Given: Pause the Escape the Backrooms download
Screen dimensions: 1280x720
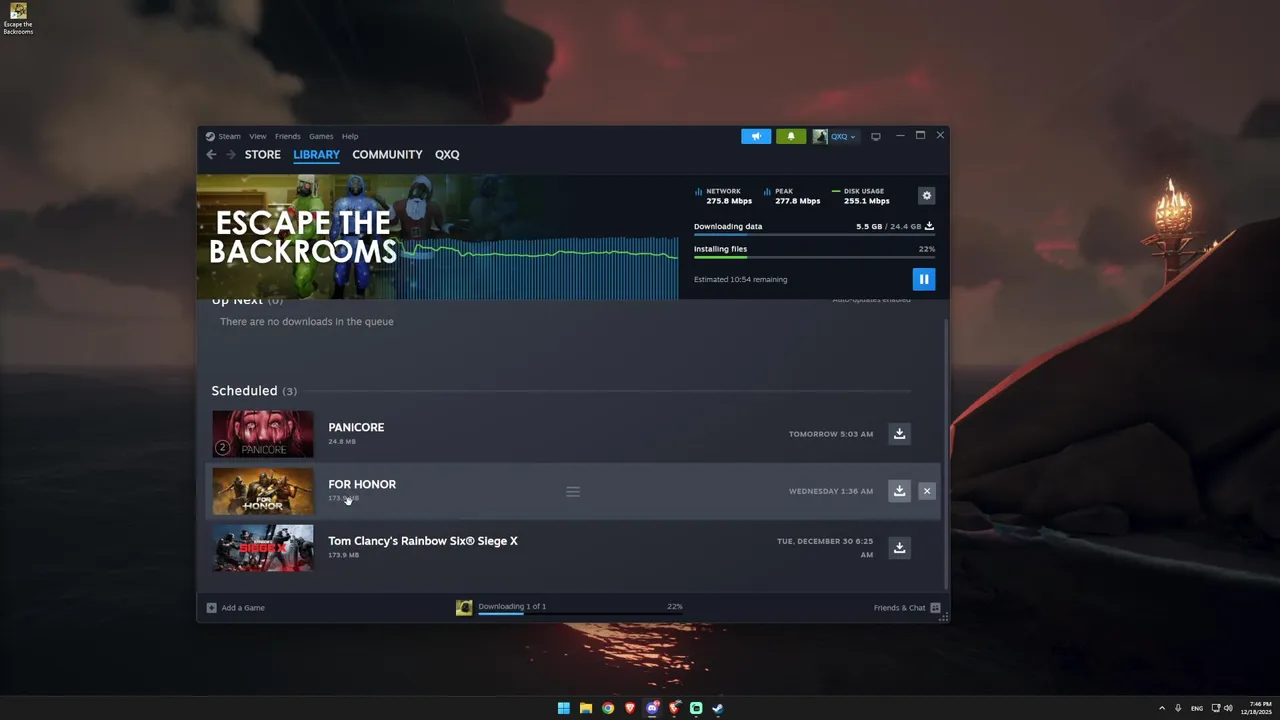Looking at the screenshot, I should tap(923, 279).
